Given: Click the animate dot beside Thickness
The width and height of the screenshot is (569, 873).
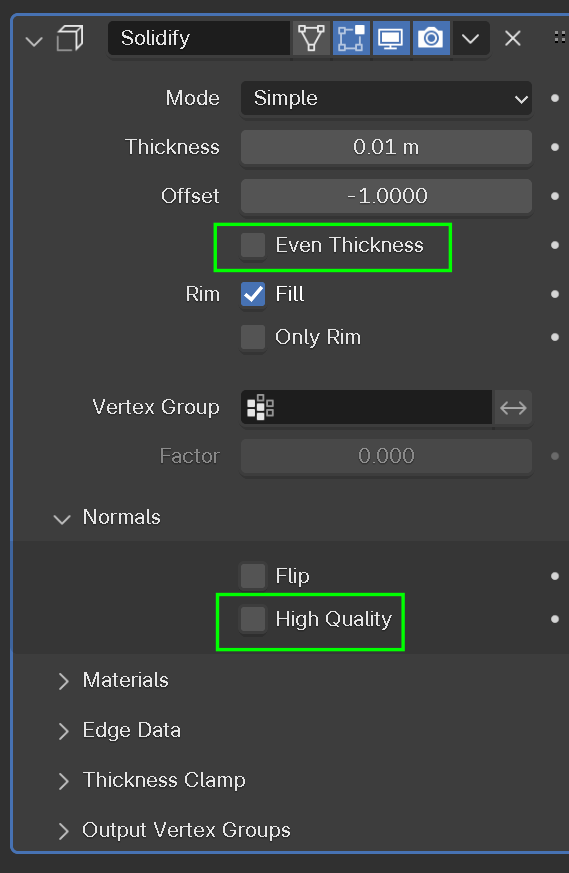Looking at the screenshot, I should click(x=555, y=147).
